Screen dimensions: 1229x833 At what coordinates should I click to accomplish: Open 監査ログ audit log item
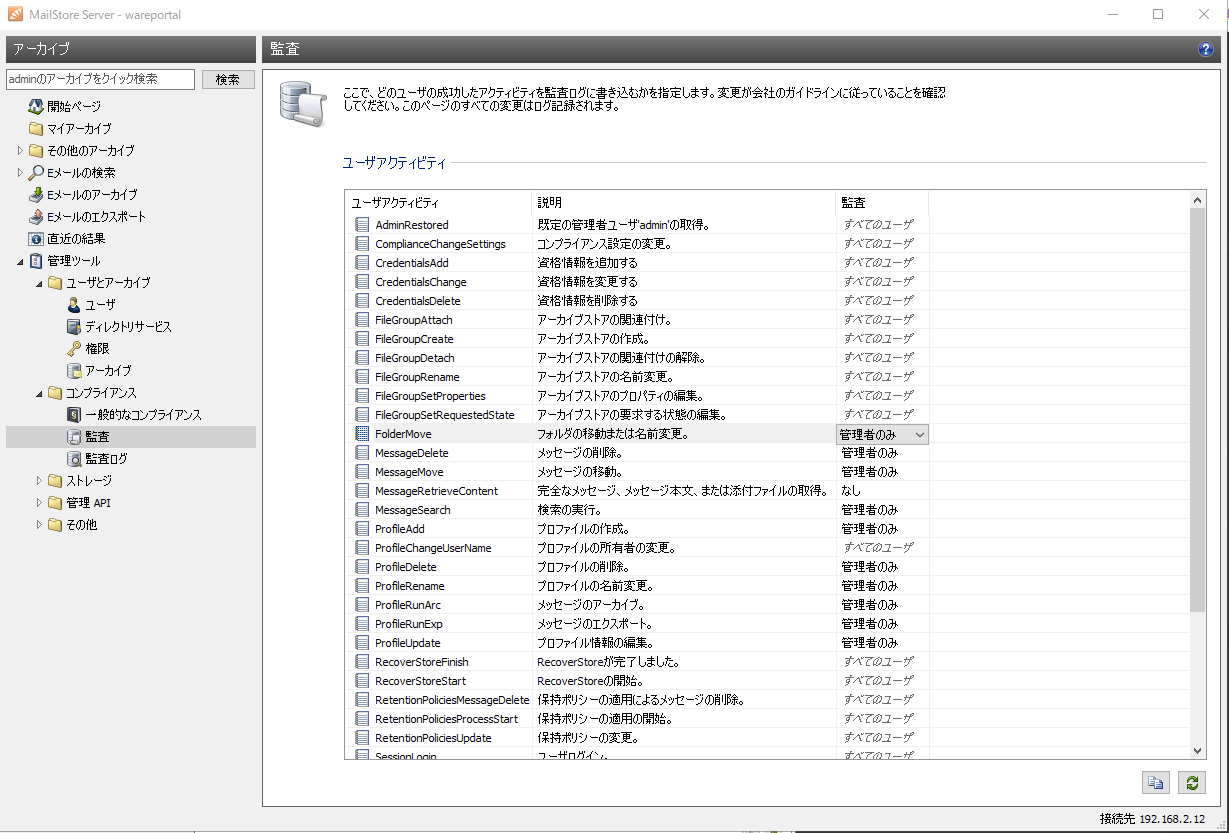coord(106,458)
